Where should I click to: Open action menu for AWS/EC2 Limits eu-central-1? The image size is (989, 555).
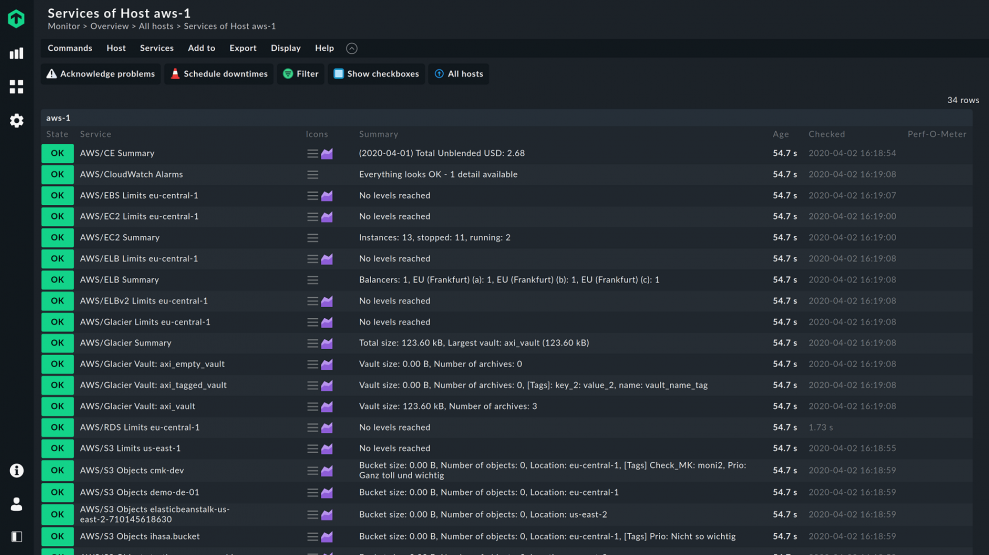pos(312,217)
